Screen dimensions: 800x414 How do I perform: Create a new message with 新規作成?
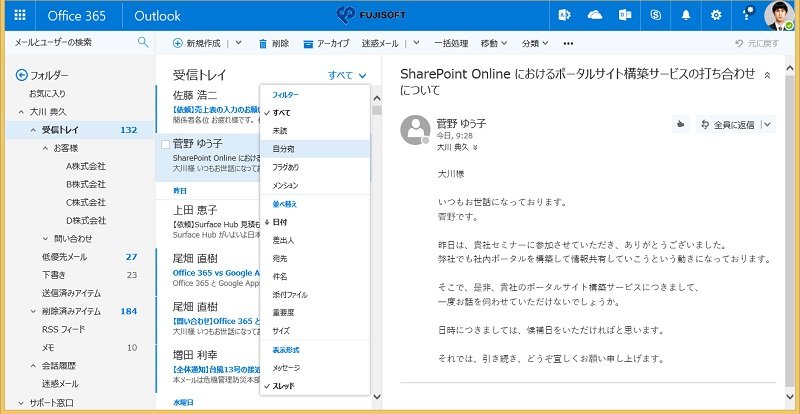coord(197,43)
